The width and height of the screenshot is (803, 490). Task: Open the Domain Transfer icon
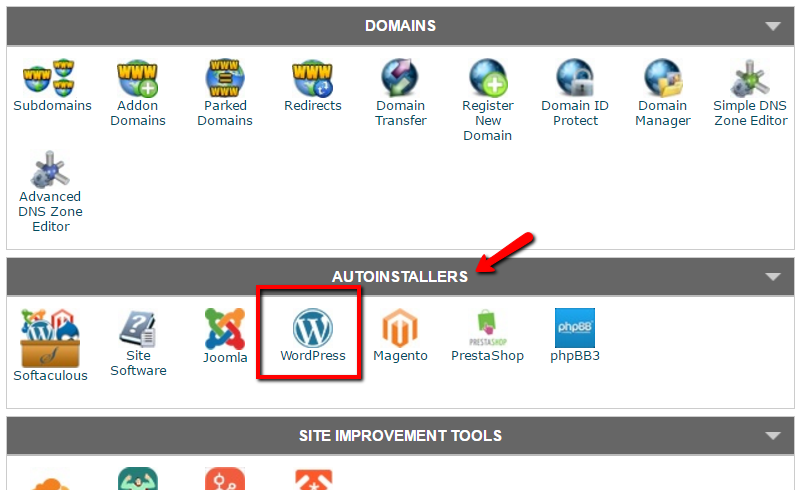coord(400,78)
